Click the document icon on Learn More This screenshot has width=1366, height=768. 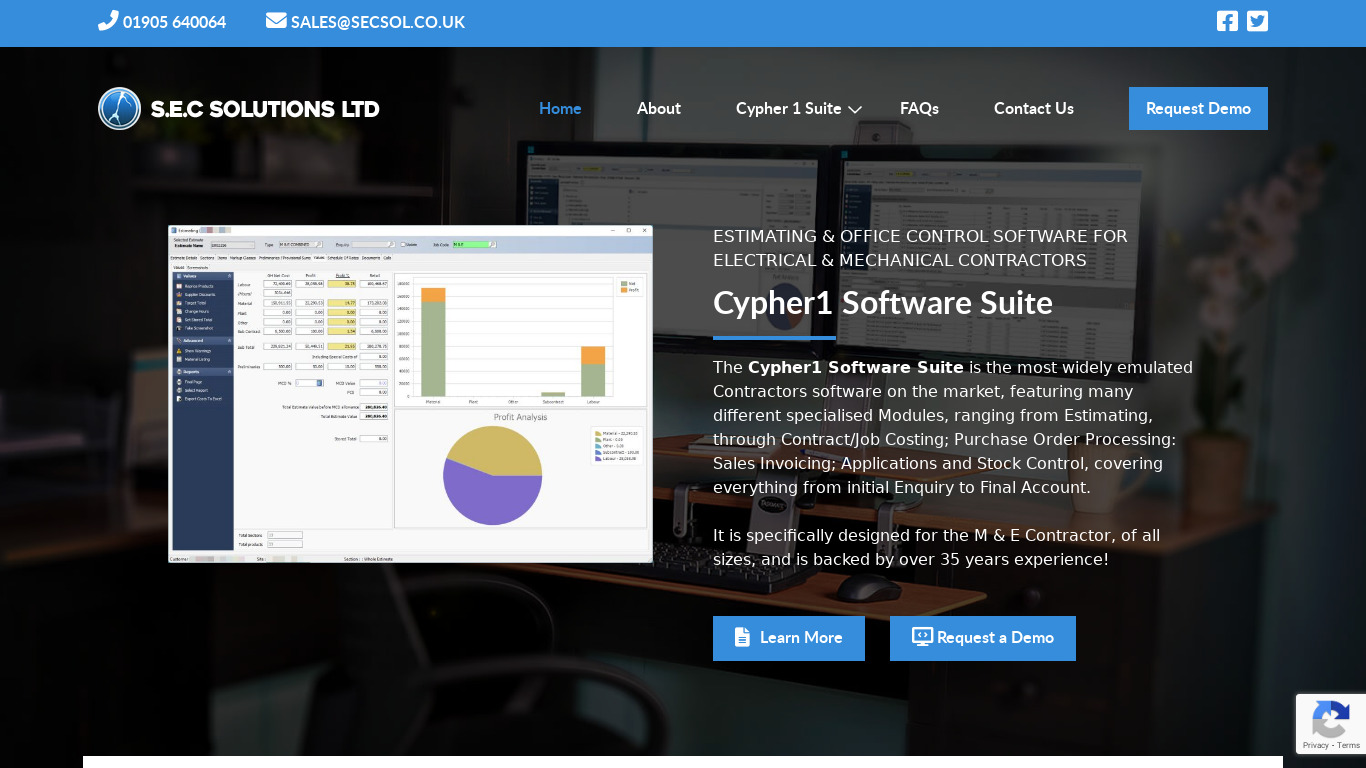pyautogui.click(x=742, y=637)
